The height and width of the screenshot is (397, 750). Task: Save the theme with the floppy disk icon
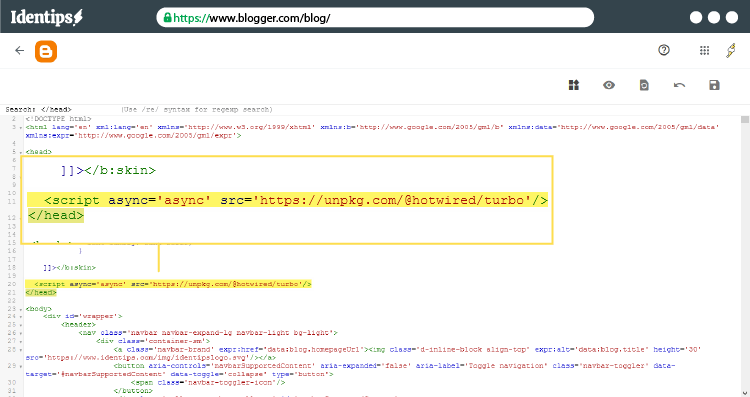coord(714,85)
